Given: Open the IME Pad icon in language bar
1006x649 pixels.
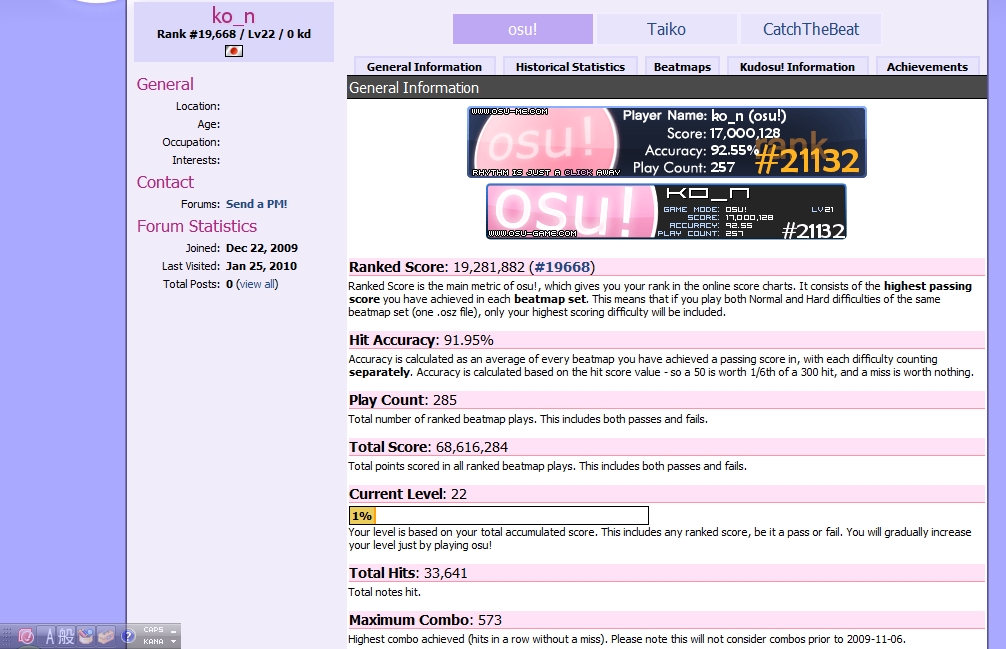Looking at the screenshot, I should coord(85,636).
